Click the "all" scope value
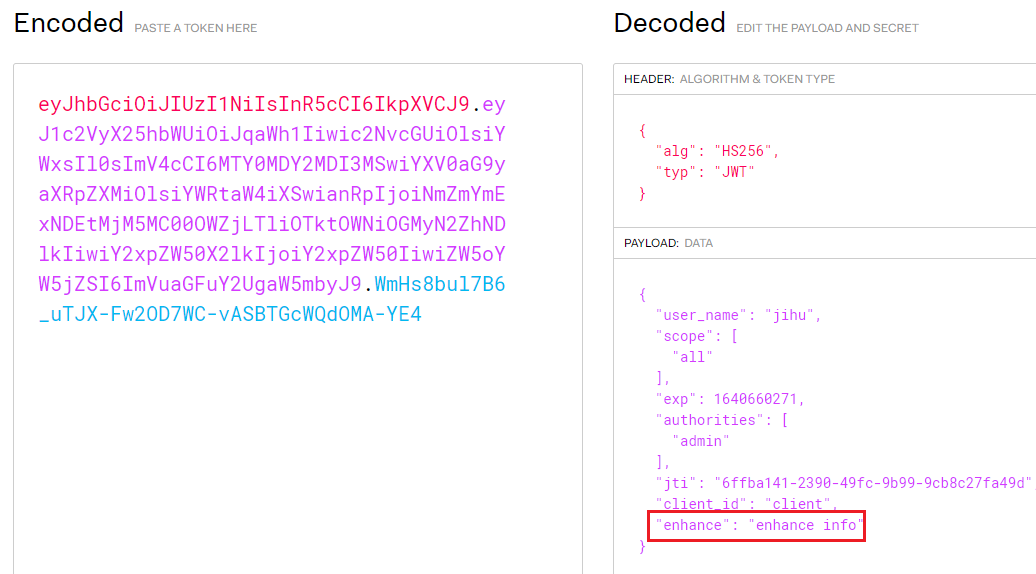Viewport: 1036px width, 574px height. 692,357
